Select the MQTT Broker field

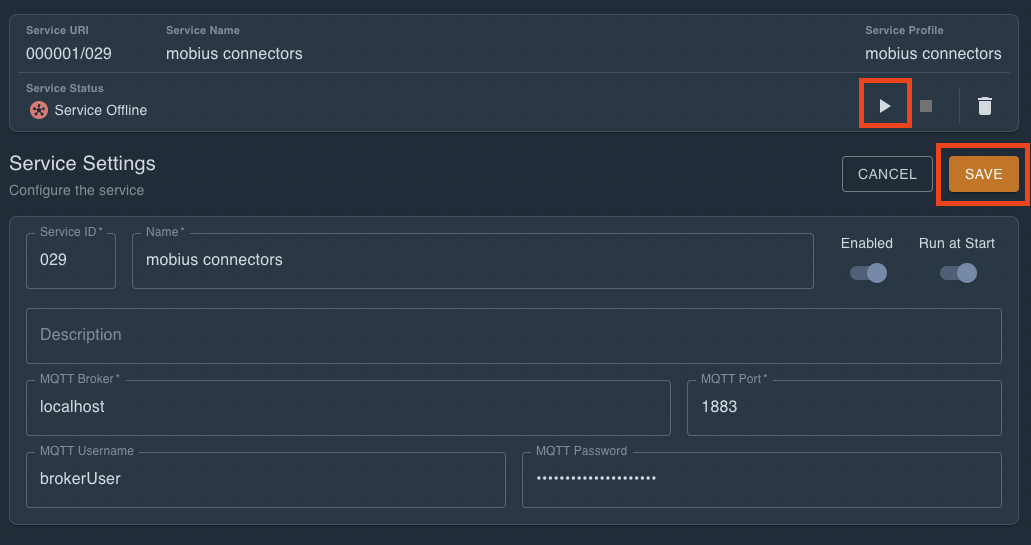[x=348, y=407]
